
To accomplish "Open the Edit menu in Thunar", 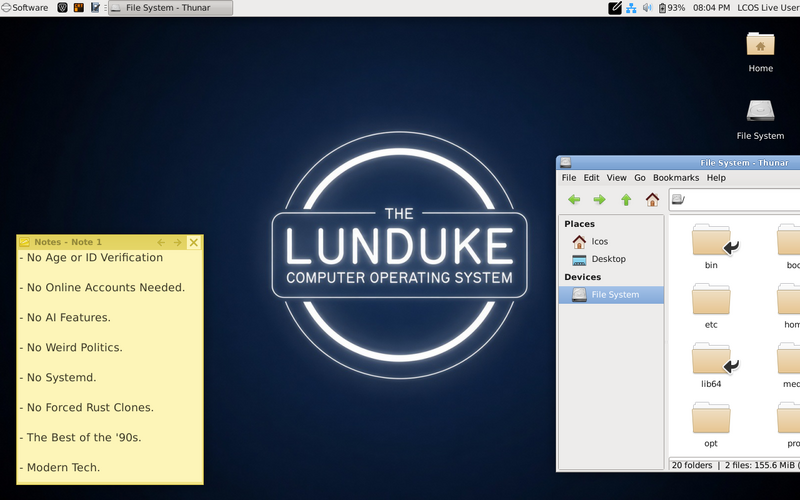I will coord(591,178).
